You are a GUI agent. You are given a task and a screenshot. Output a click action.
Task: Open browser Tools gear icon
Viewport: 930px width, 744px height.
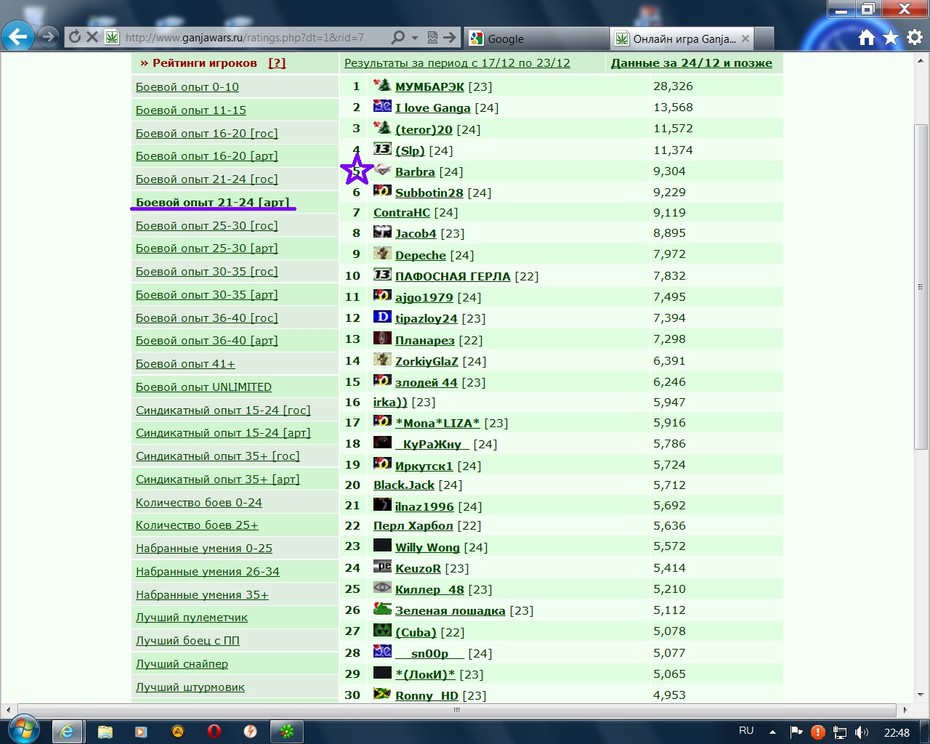(915, 37)
